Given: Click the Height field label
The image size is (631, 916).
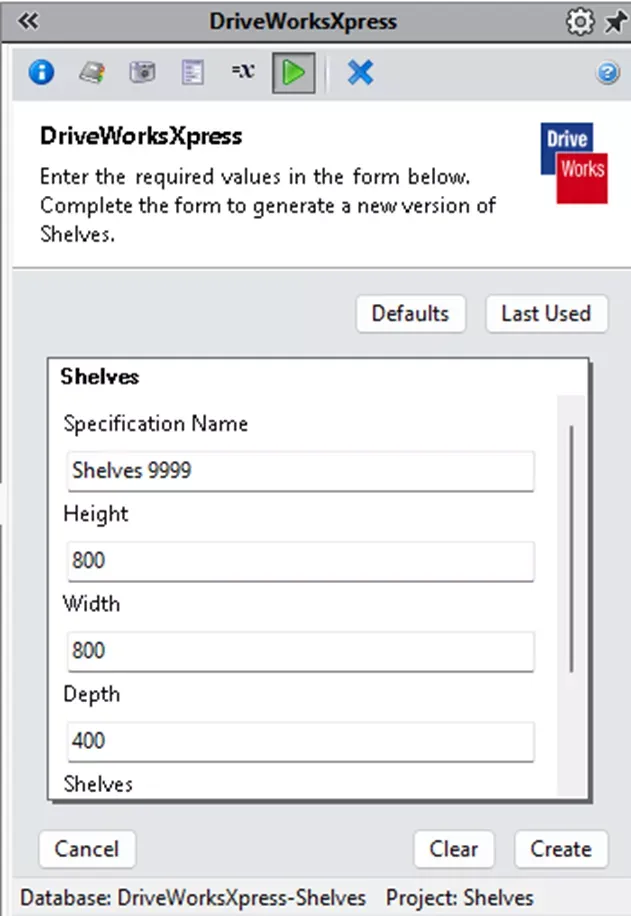Looking at the screenshot, I should pos(95,514).
